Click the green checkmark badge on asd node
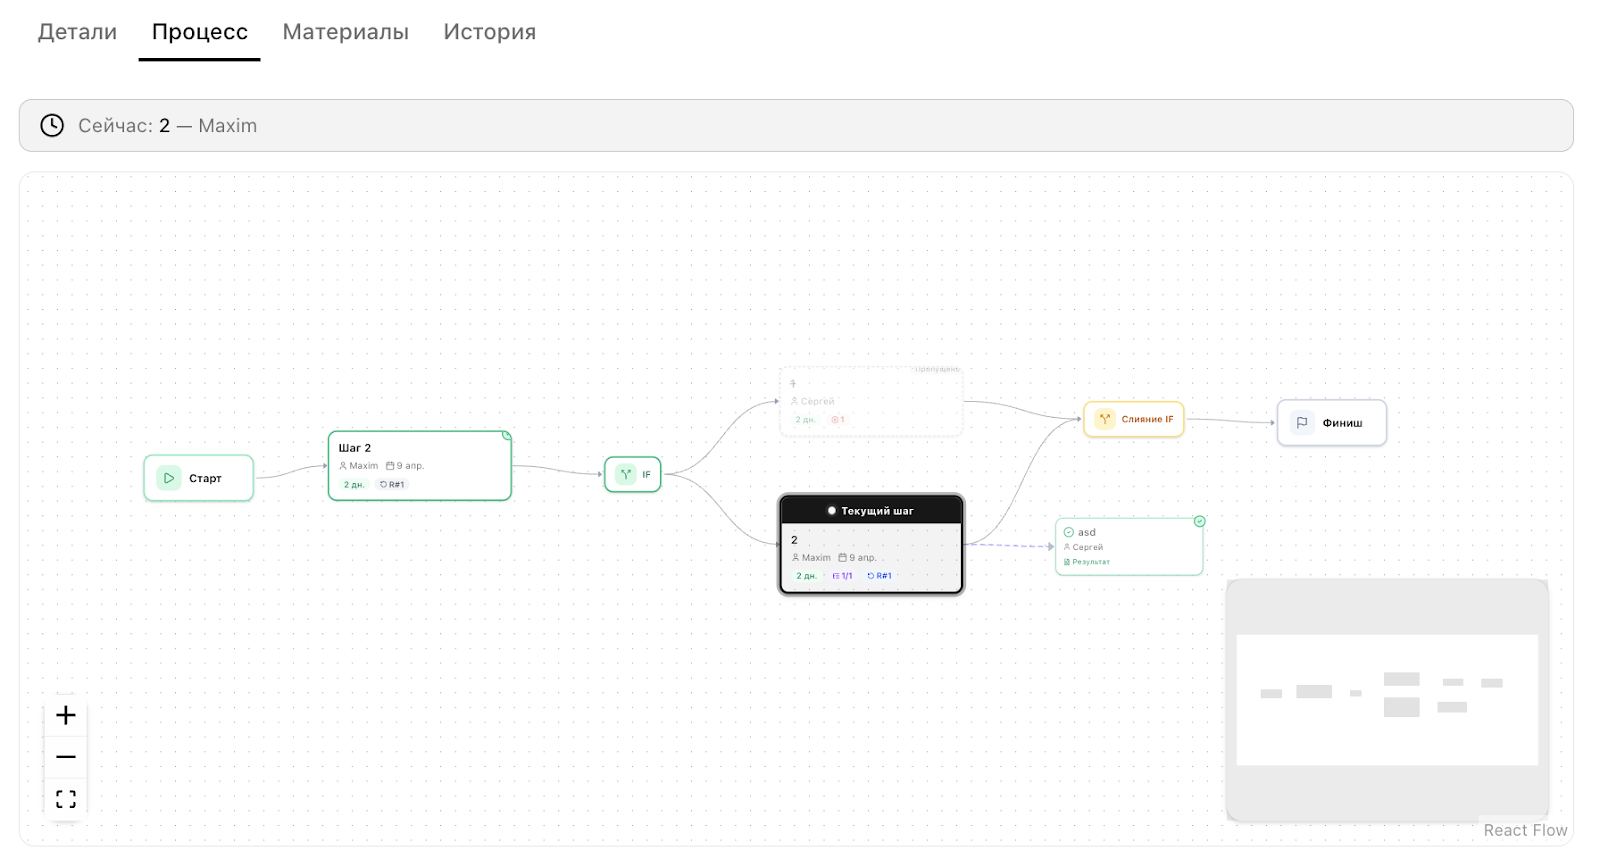 pos(1199,521)
